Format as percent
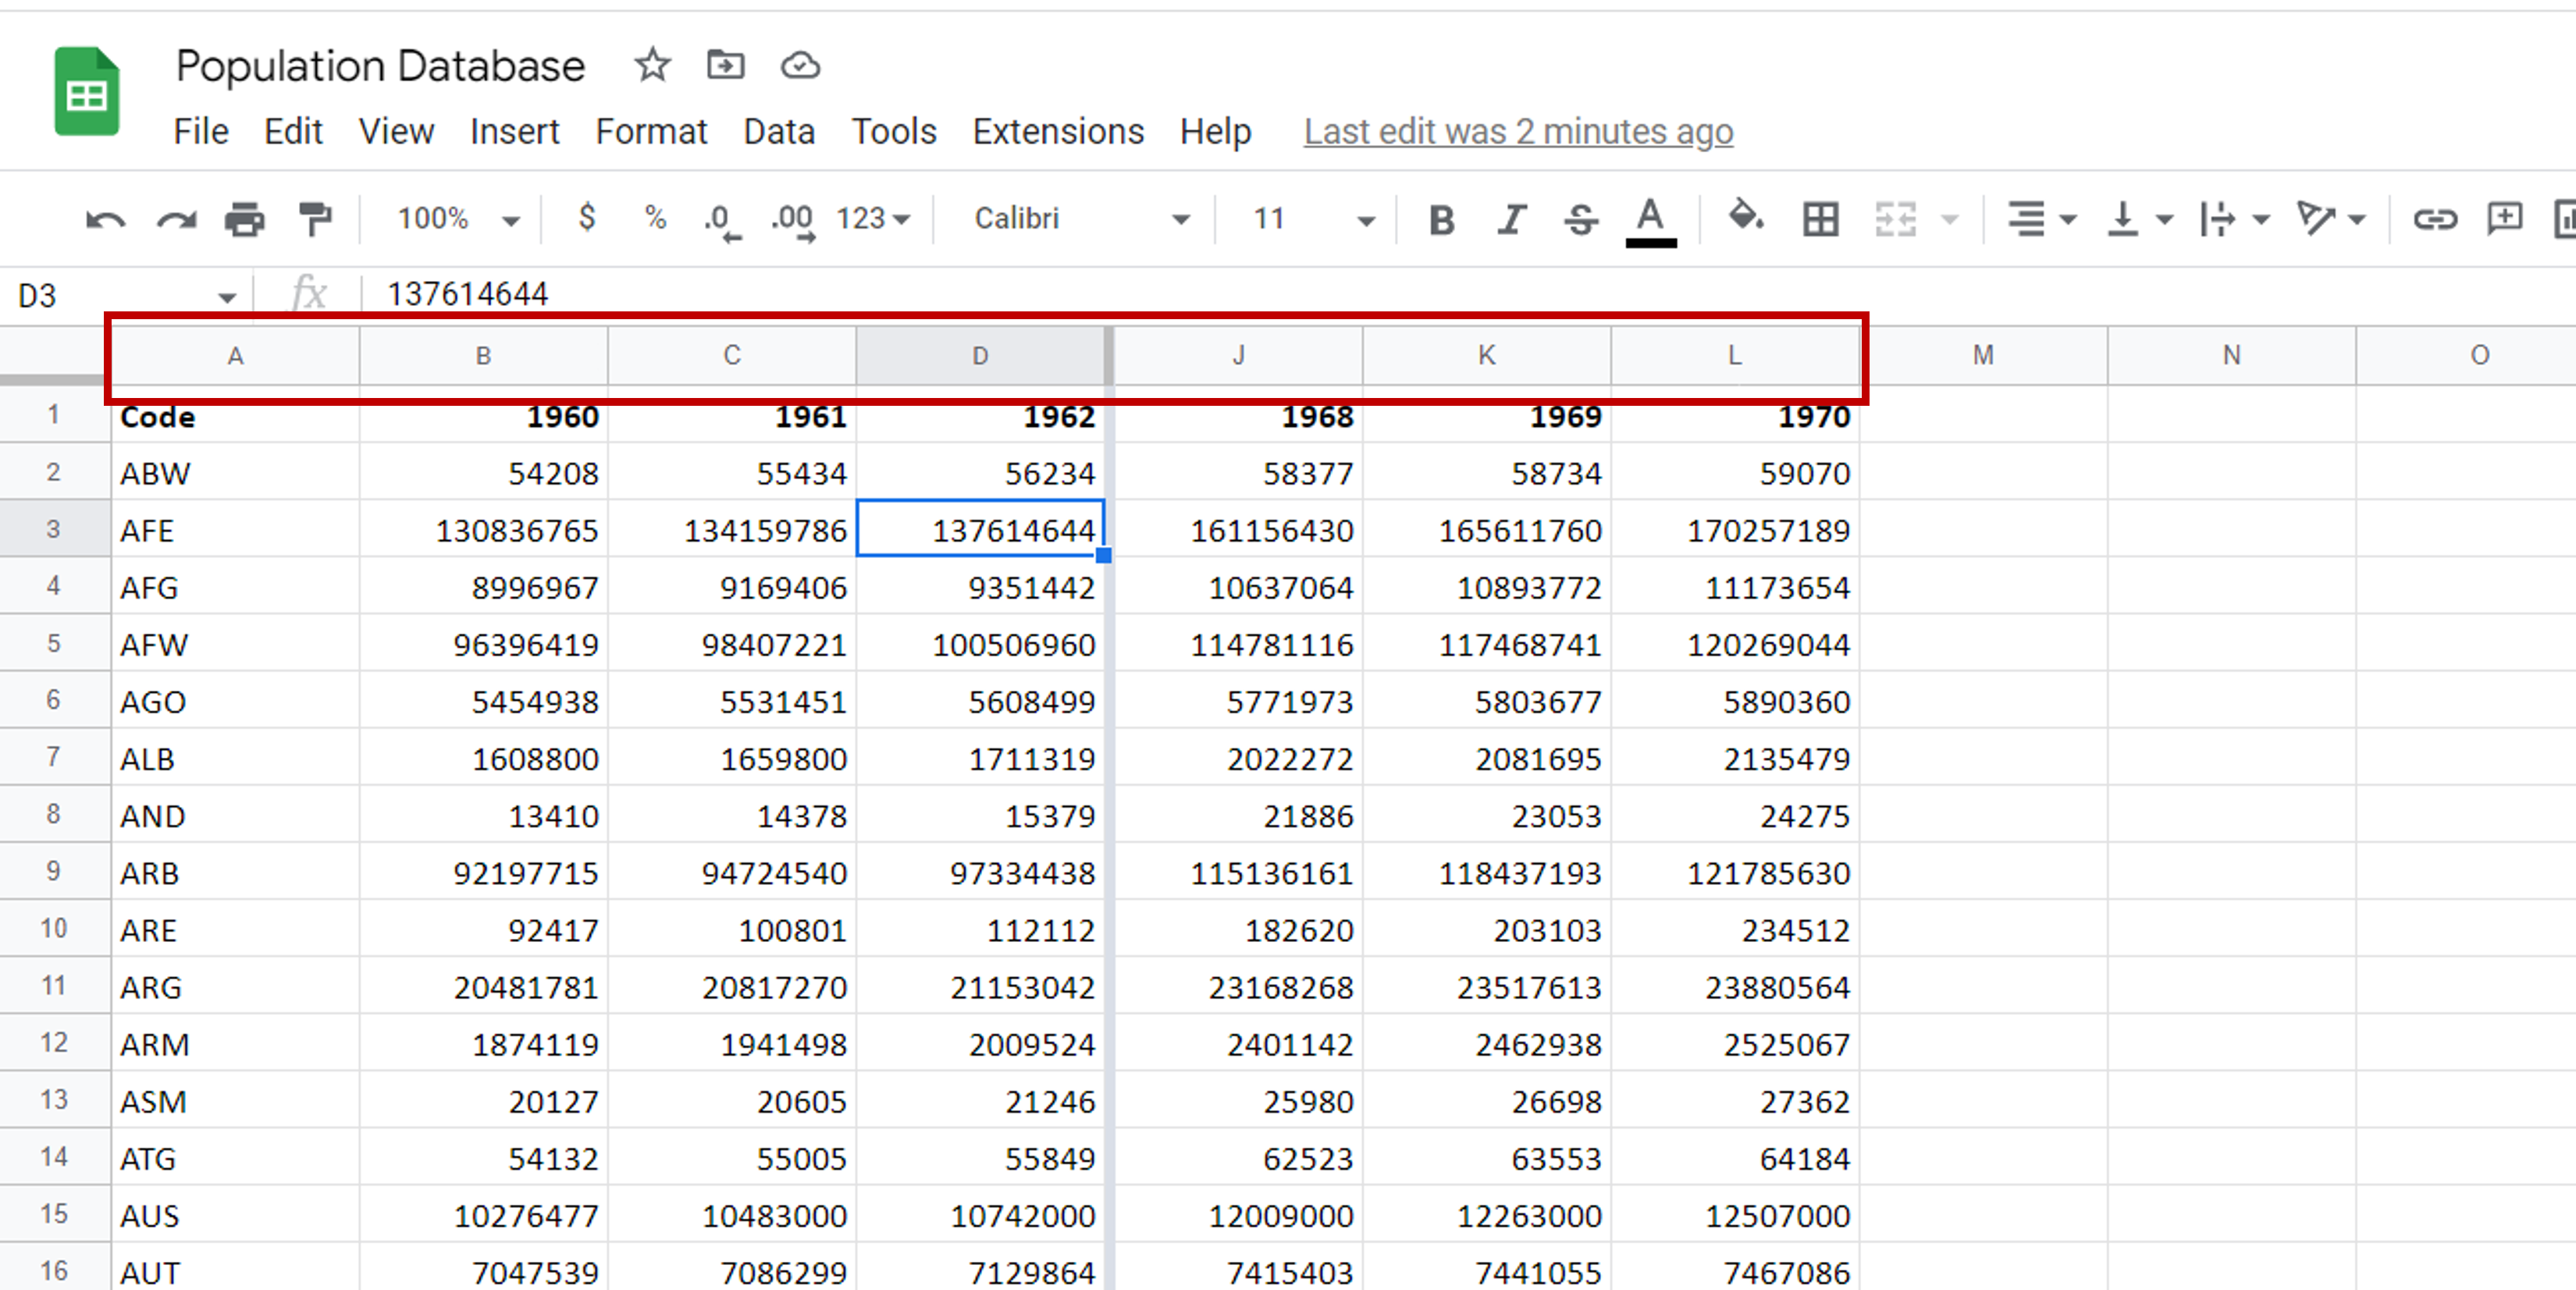The image size is (2576, 1290). coord(655,217)
